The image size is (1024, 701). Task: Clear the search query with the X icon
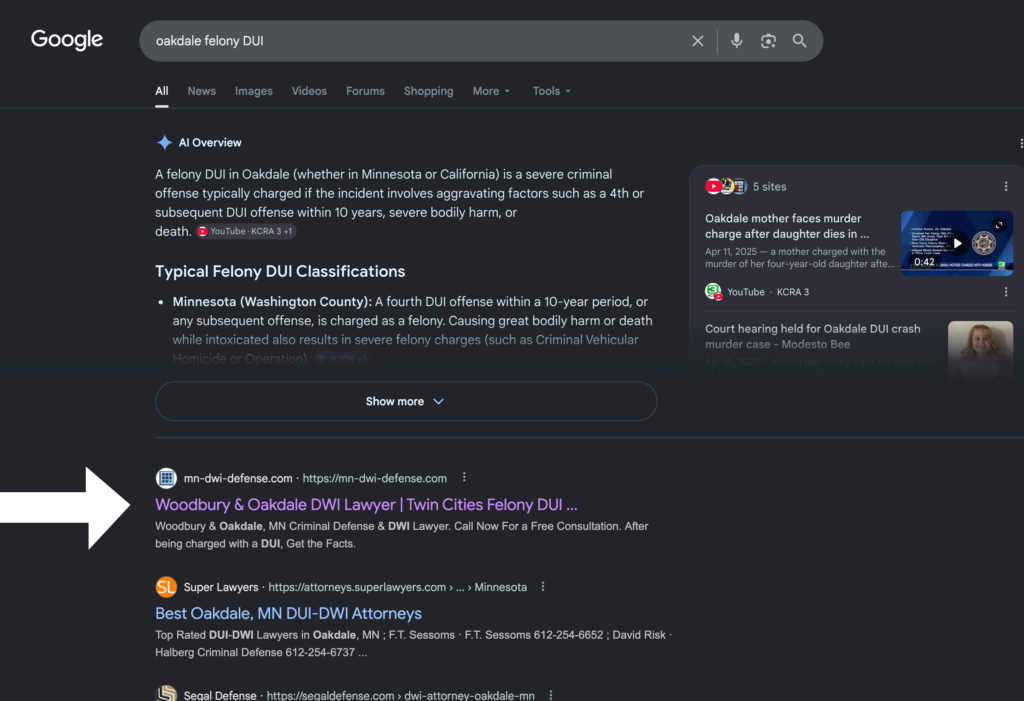click(697, 41)
